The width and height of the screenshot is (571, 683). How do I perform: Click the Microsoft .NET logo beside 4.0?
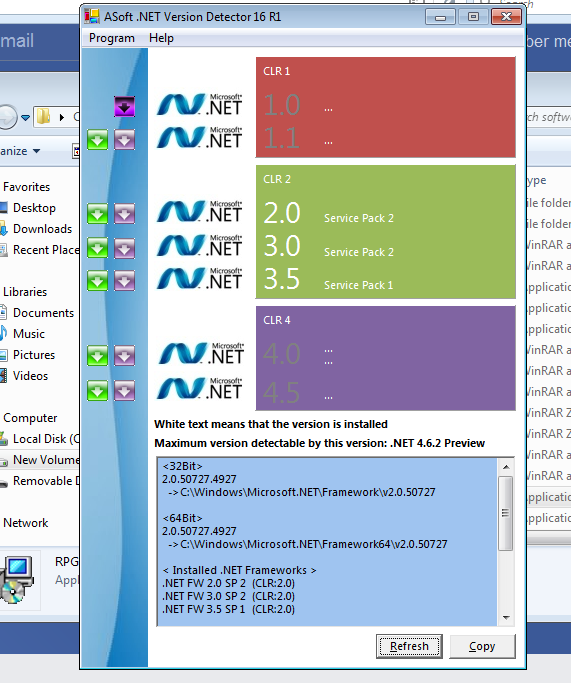(201, 354)
